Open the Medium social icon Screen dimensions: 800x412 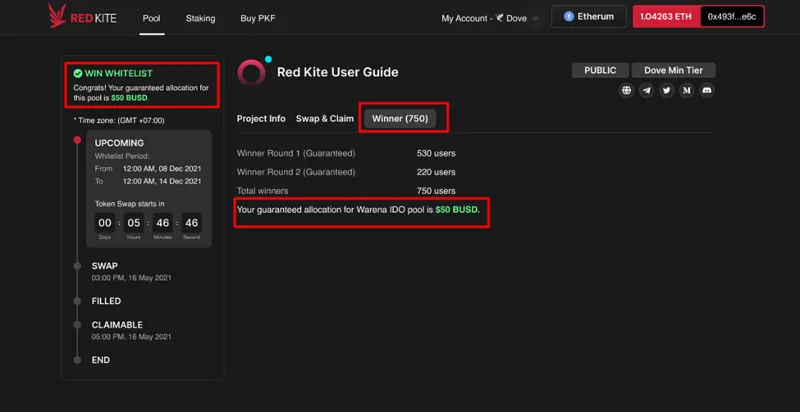pyautogui.click(x=687, y=90)
